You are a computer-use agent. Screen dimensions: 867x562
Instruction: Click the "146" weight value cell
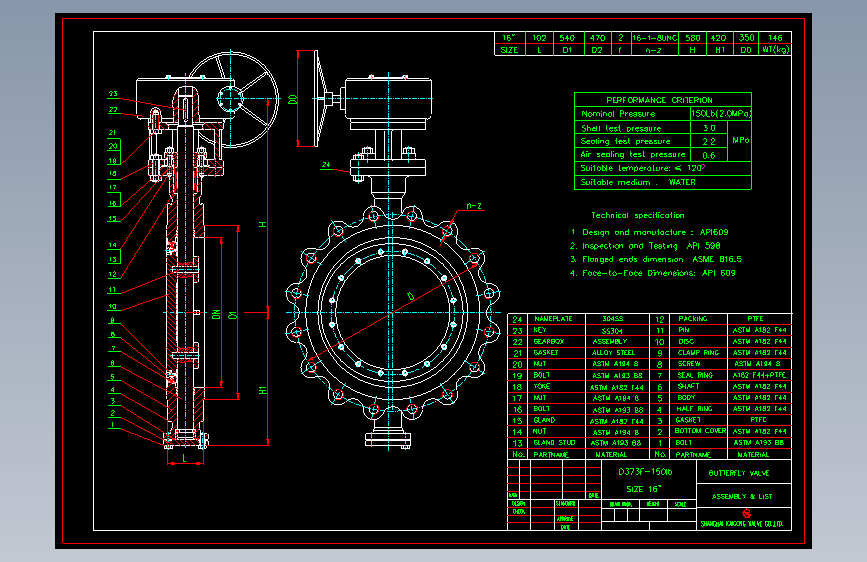(x=775, y=38)
